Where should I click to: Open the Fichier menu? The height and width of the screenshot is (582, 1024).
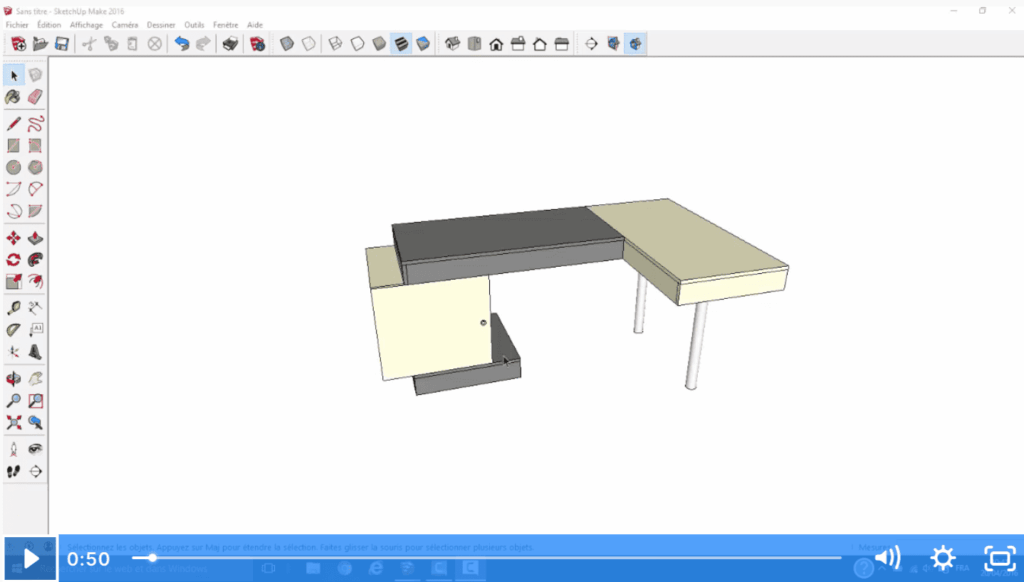(17, 24)
